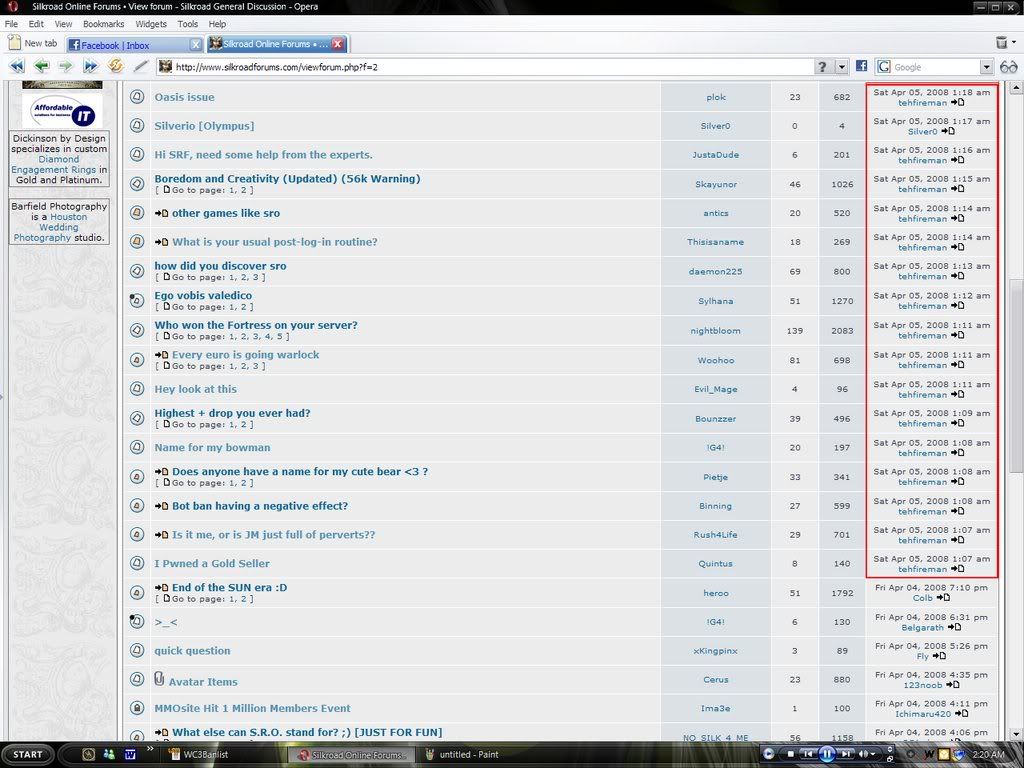Viewport: 1024px width, 768px height.
Task: Click the newest post arrow before 'other games like sro'
Action: 161,213
